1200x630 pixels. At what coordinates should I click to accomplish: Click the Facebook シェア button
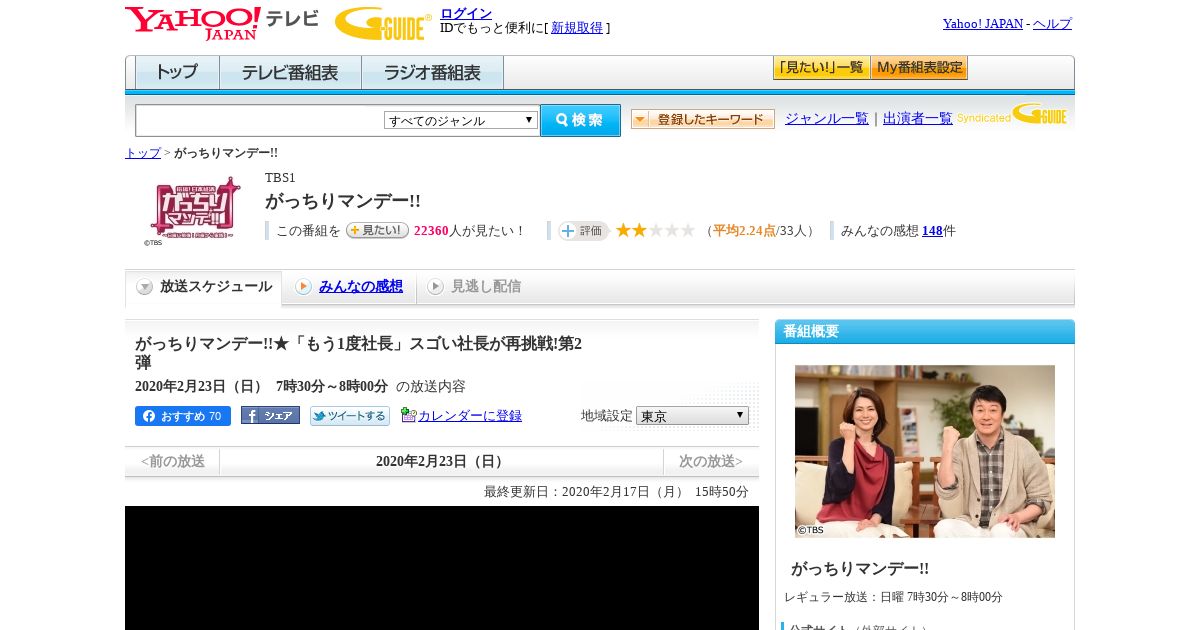pyautogui.click(x=270, y=415)
